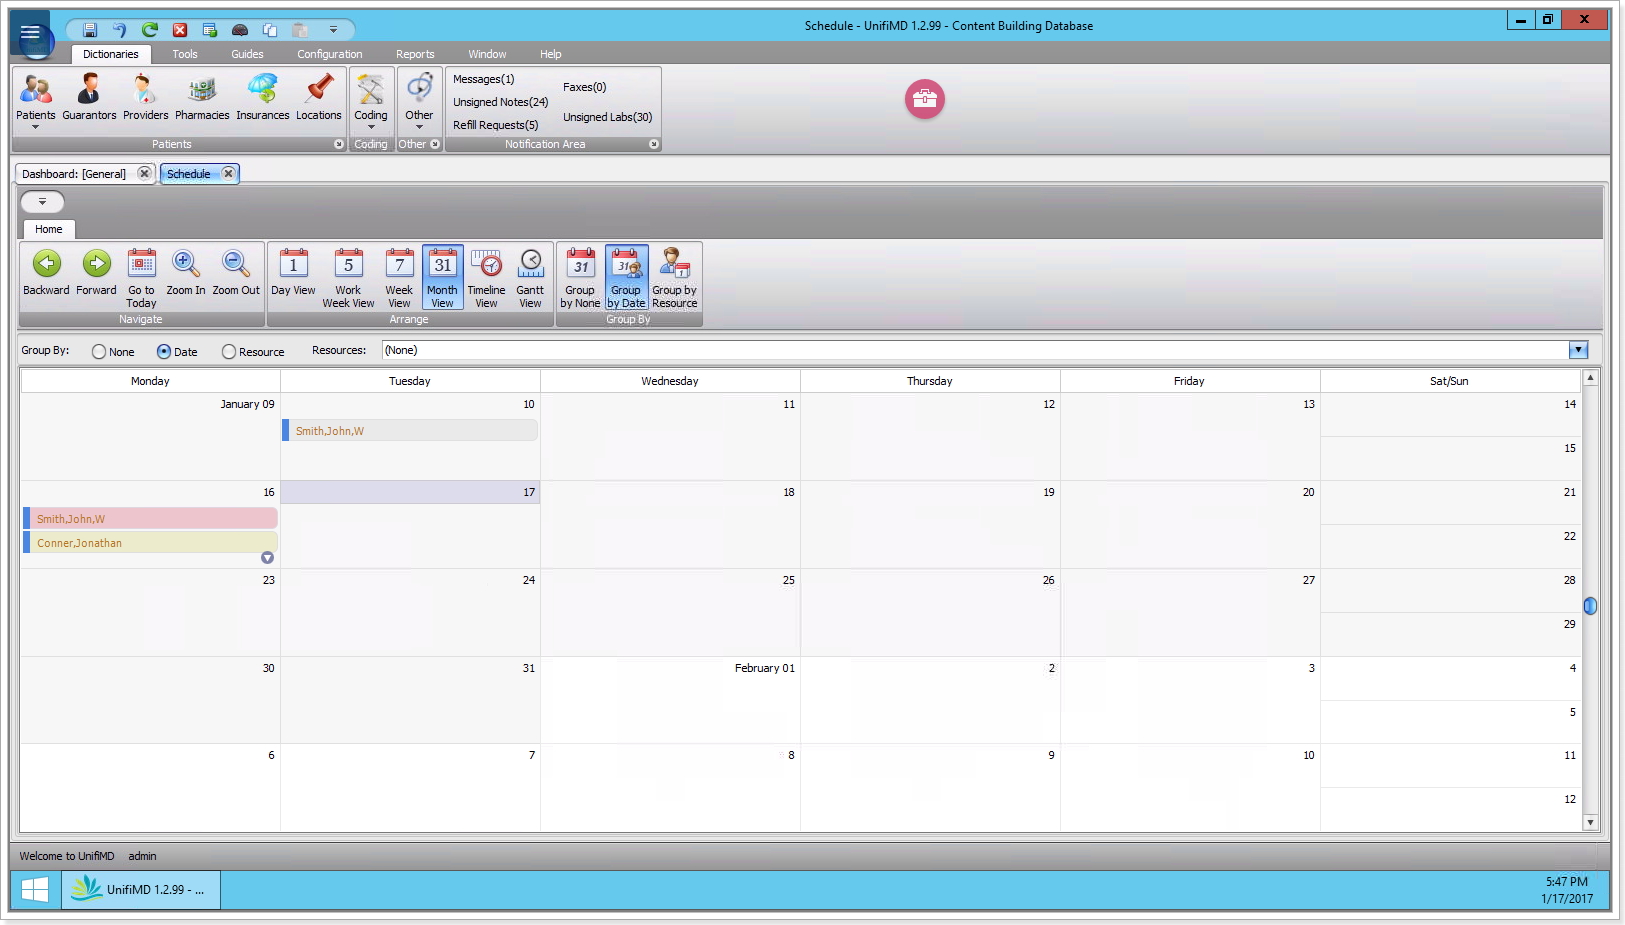The image size is (1625, 925).
Task: Select Month View
Action: (x=442, y=277)
